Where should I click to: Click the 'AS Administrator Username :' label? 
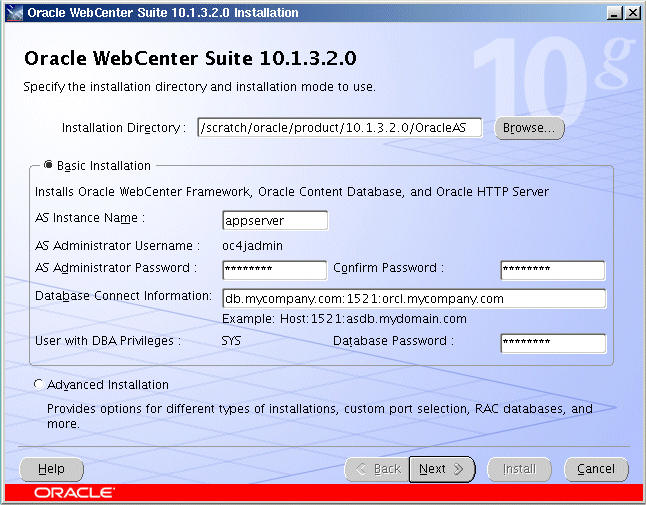tap(117, 246)
